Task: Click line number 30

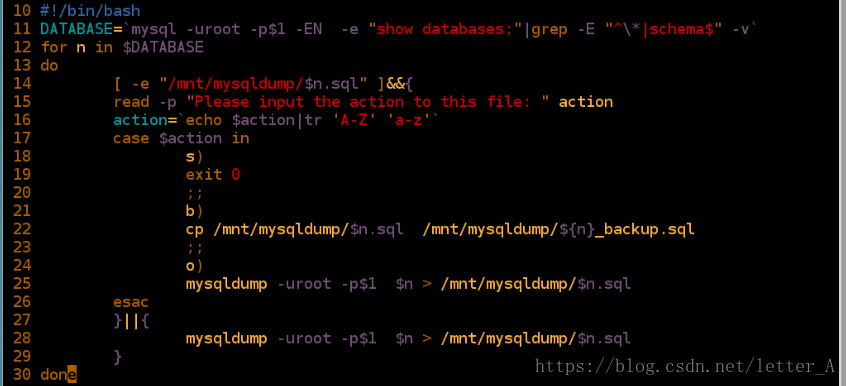Action: pyautogui.click(x=22, y=375)
